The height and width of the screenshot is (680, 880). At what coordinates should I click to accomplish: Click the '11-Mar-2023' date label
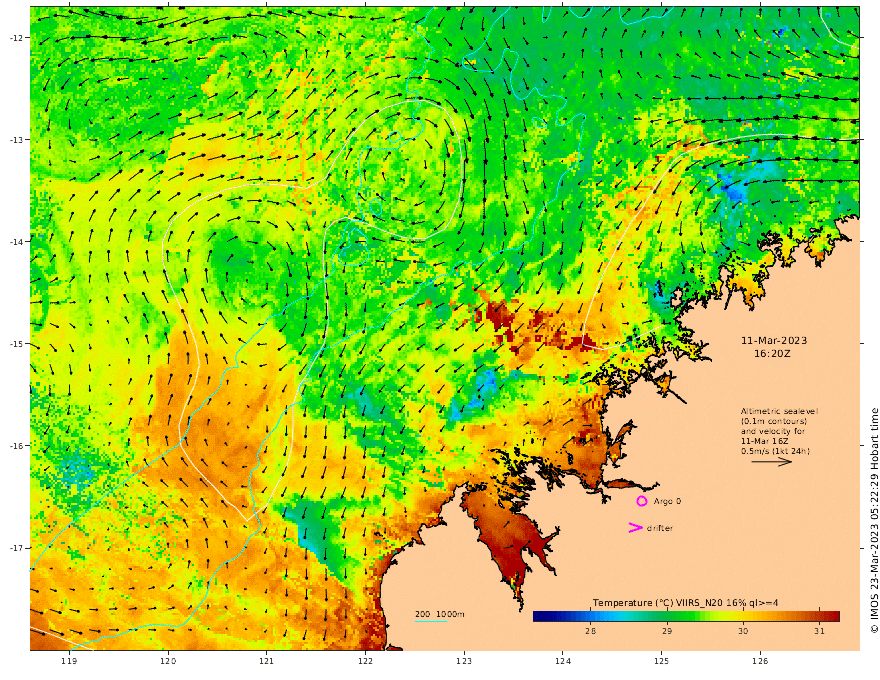coord(774,341)
